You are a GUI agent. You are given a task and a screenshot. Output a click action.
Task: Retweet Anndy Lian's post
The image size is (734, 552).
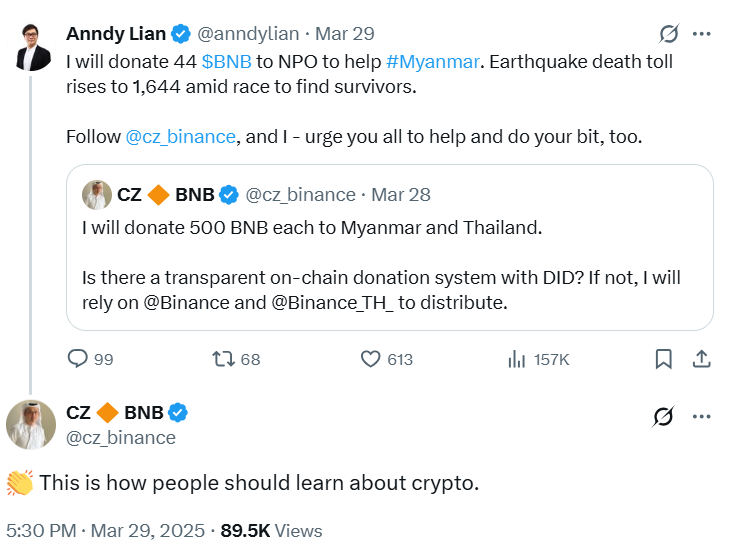point(223,359)
